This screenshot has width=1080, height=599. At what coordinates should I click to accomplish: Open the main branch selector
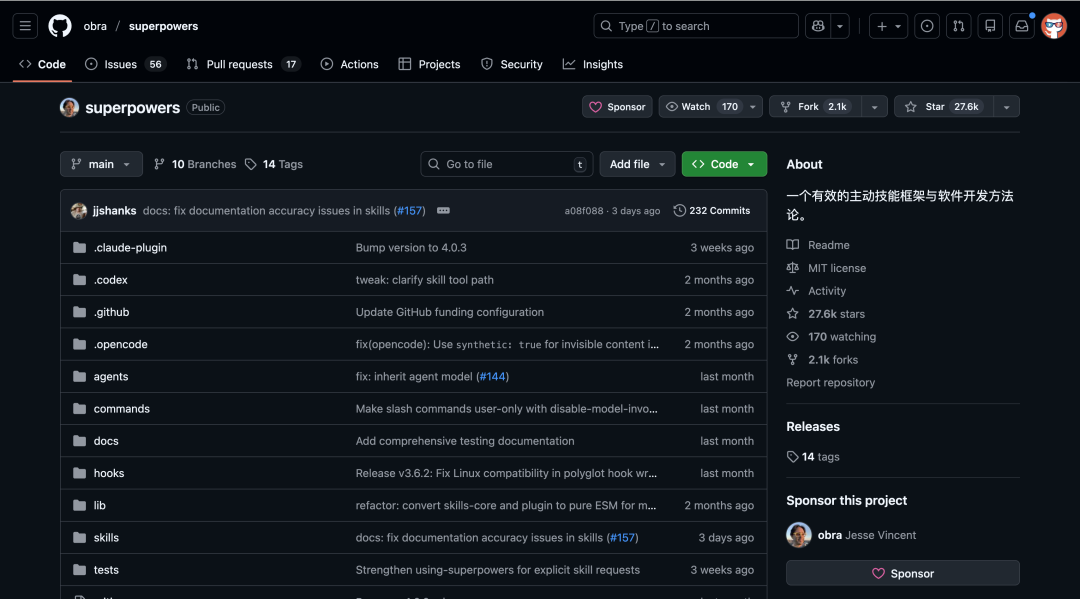(x=101, y=164)
